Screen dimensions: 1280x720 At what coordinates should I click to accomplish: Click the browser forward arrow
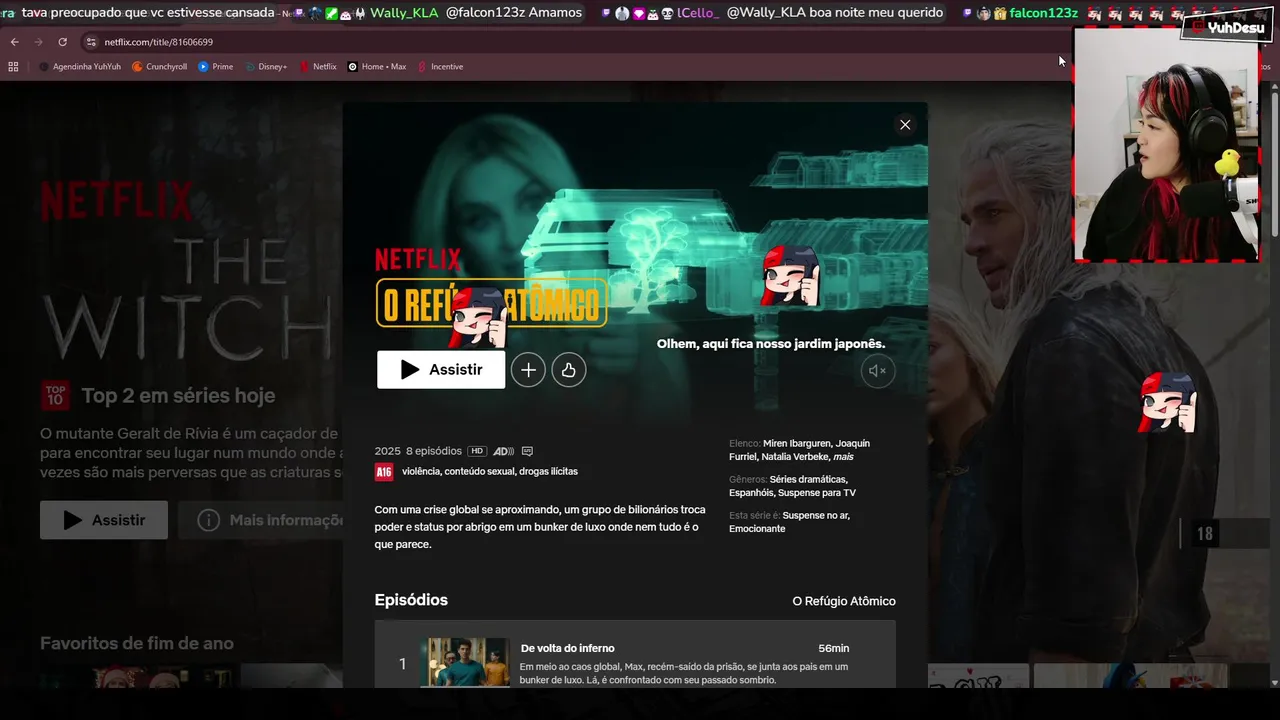point(38,42)
